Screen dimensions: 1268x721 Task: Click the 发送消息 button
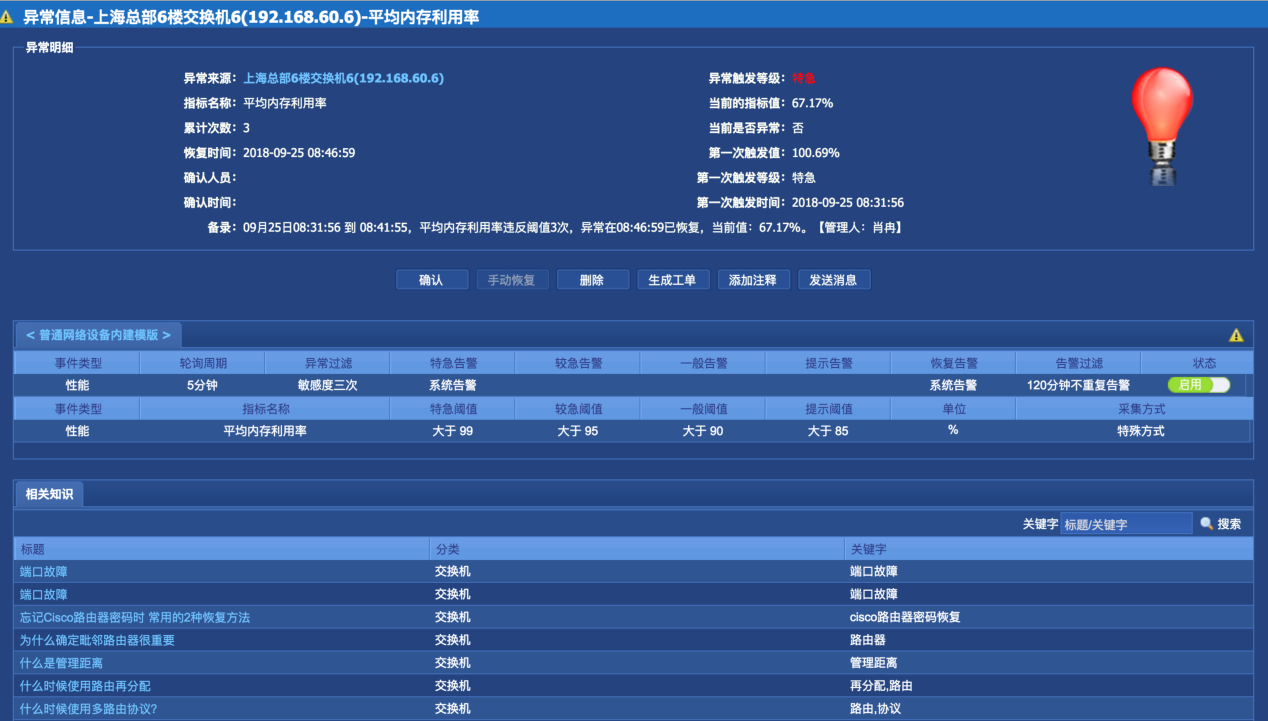[x=834, y=280]
